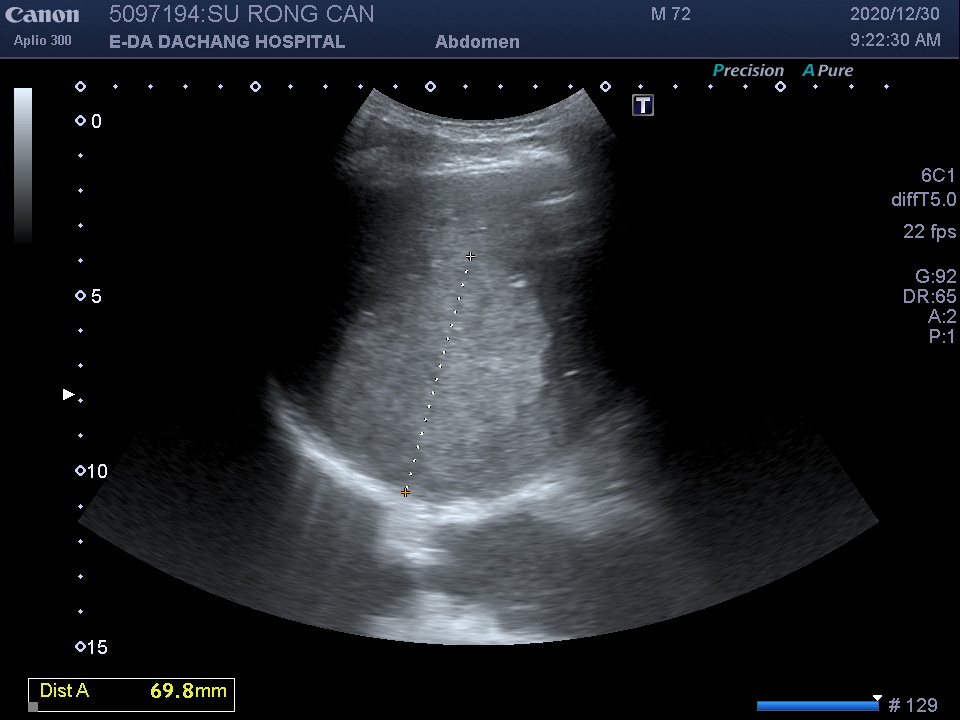
Task: Click the P:1 parameter
Action: (942, 336)
